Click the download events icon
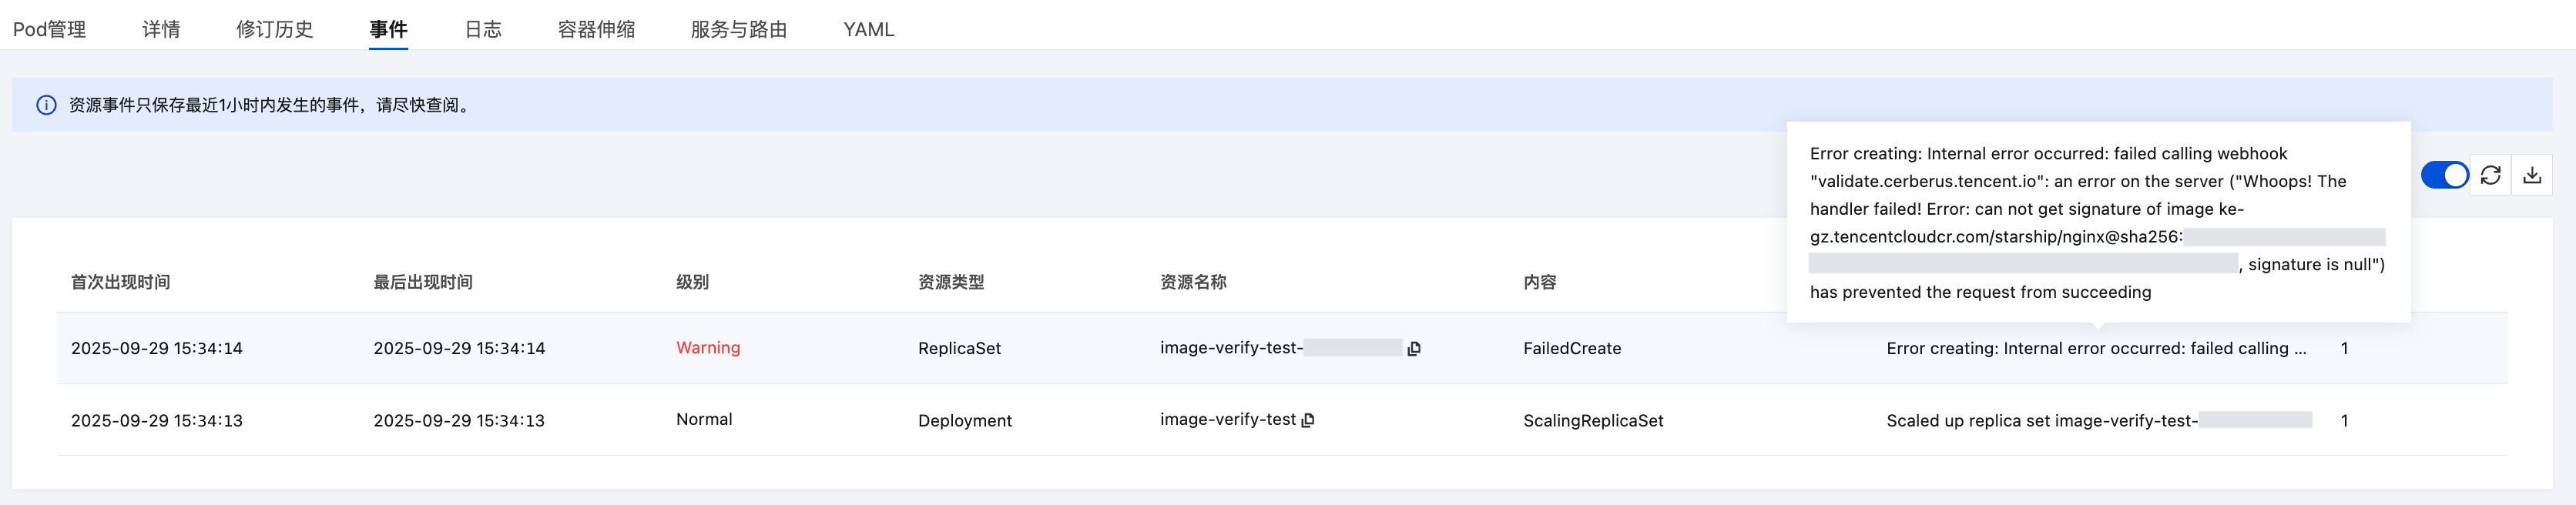 click(2531, 175)
